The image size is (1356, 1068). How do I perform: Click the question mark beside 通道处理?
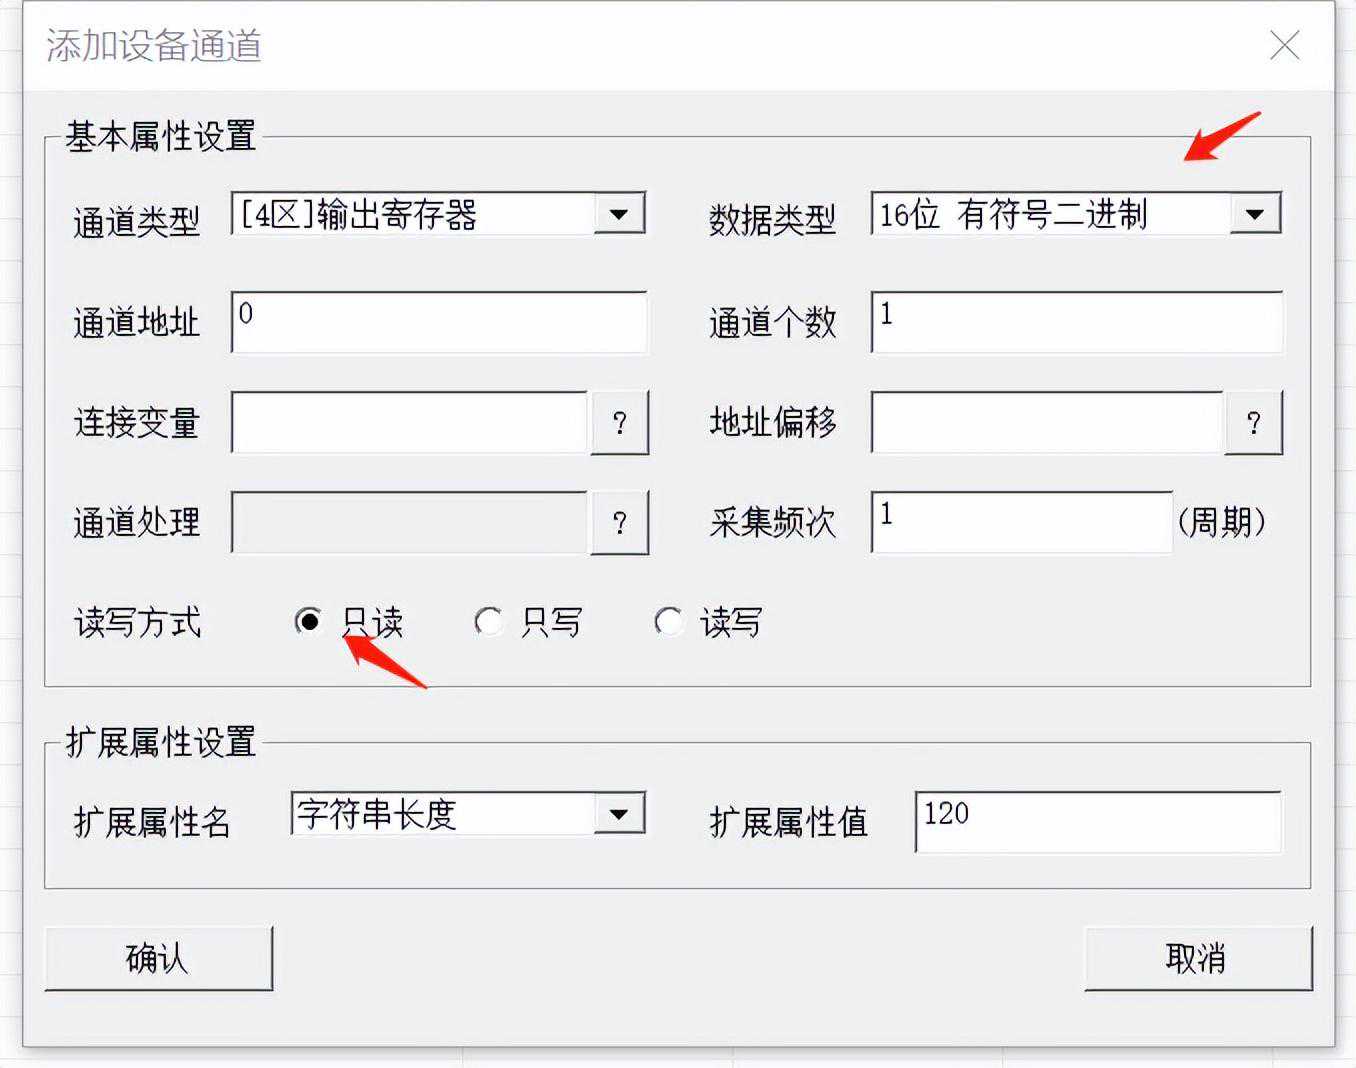(619, 522)
